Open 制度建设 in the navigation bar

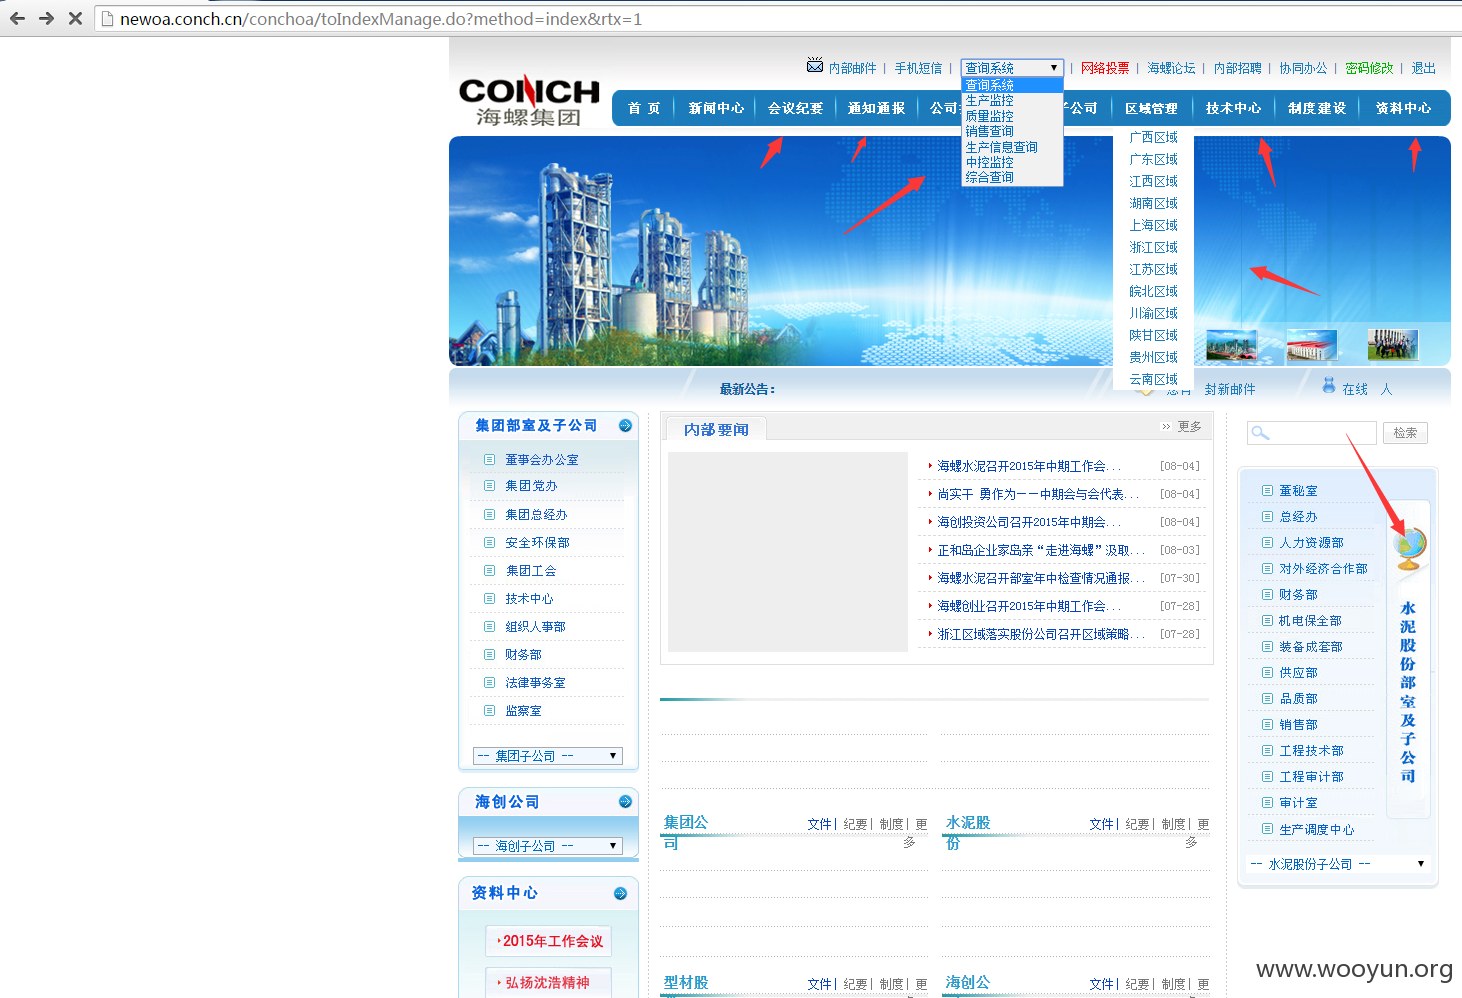click(1317, 108)
